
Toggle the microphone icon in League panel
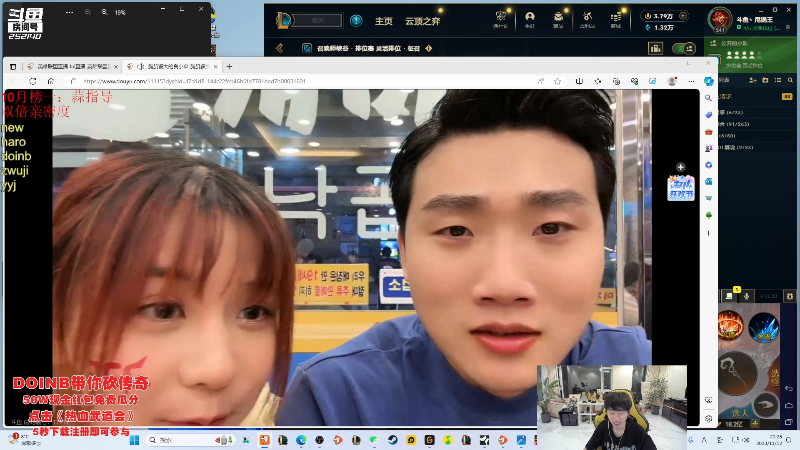click(x=747, y=296)
